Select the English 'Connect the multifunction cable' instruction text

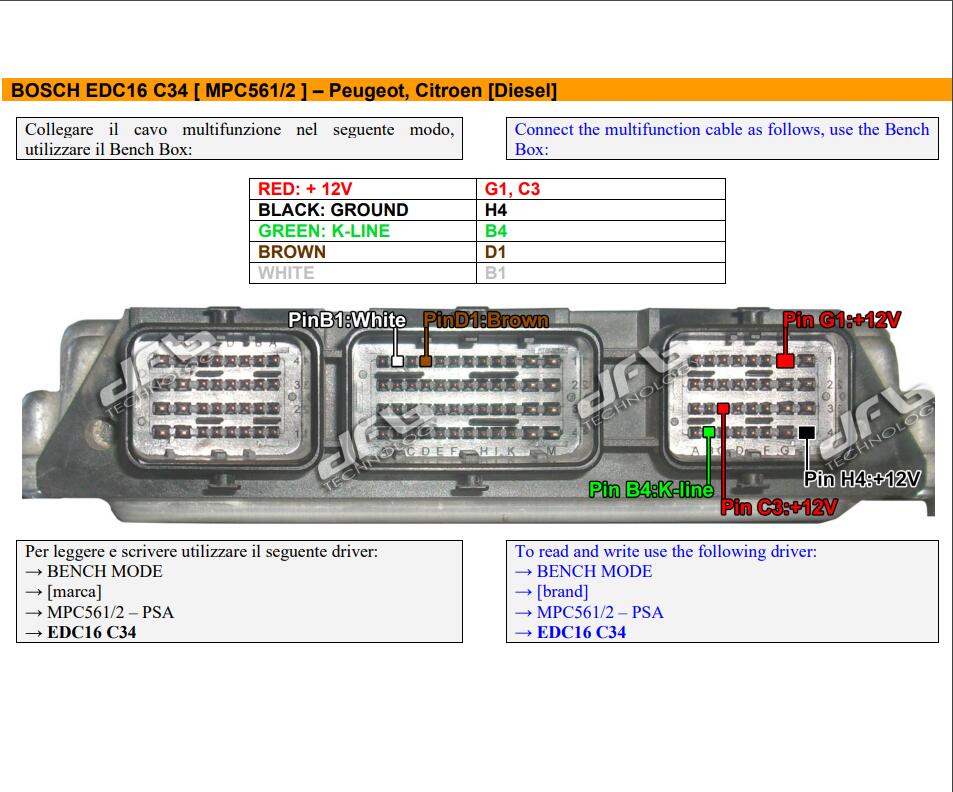point(722,139)
